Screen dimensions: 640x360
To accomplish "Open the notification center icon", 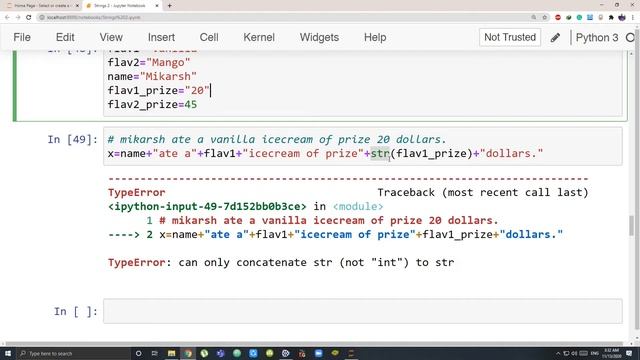I will coord(629,353).
